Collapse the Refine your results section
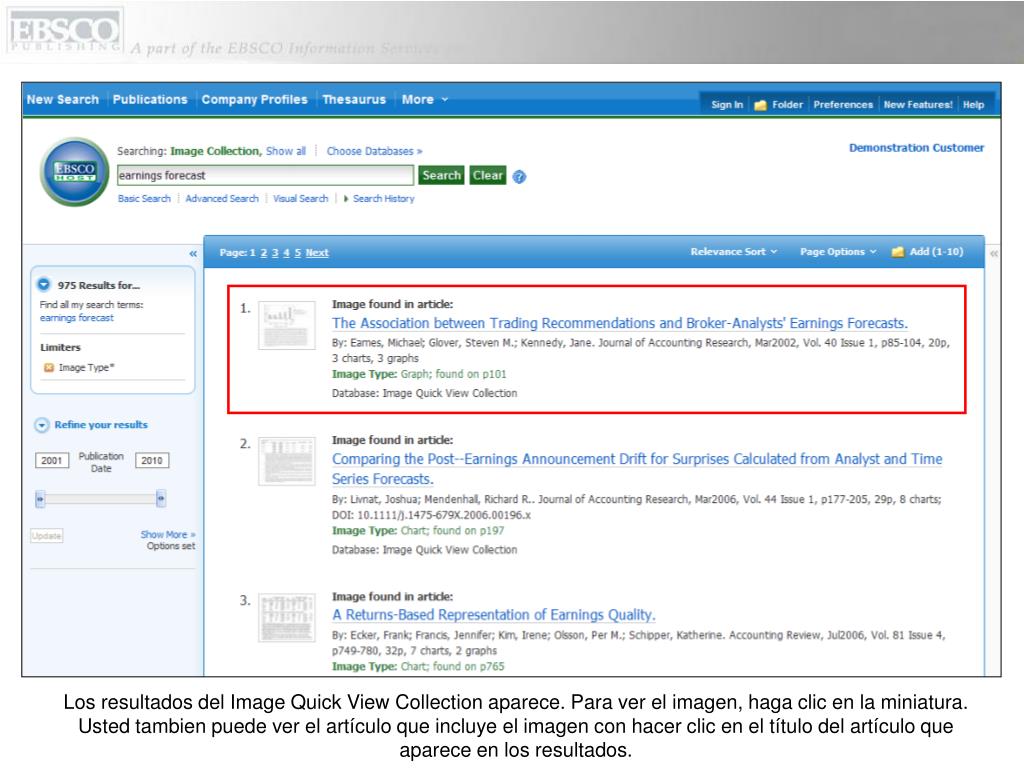Viewport: 1024px width, 768px height. click(41, 425)
